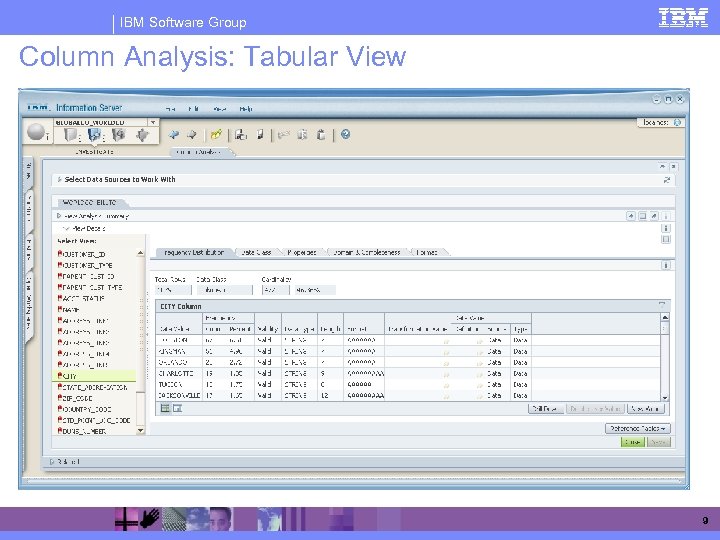Select COUNTRY_CODE in the column list

pos(84,409)
